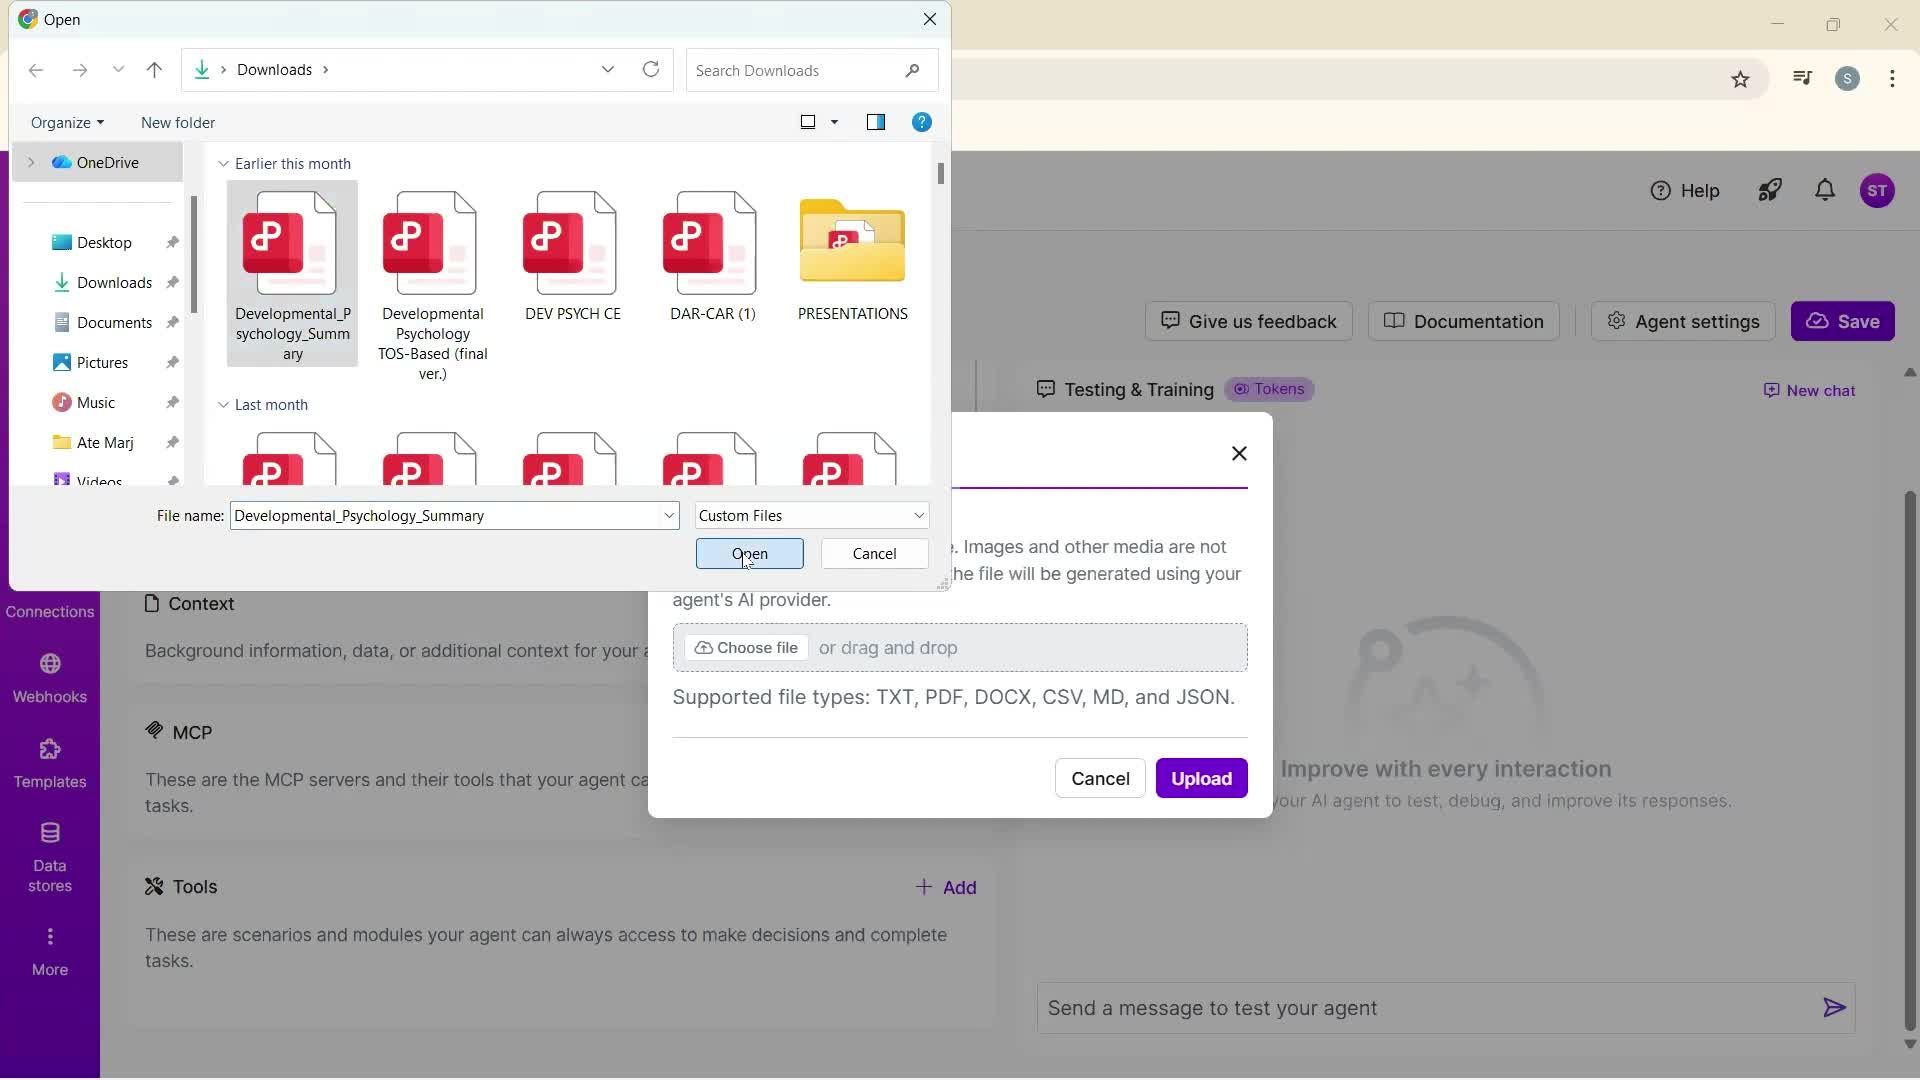Refresh the Downloads folder listing
Image resolution: width=1920 pixels, height=1080 pixels.
click(x=651, y=70)
